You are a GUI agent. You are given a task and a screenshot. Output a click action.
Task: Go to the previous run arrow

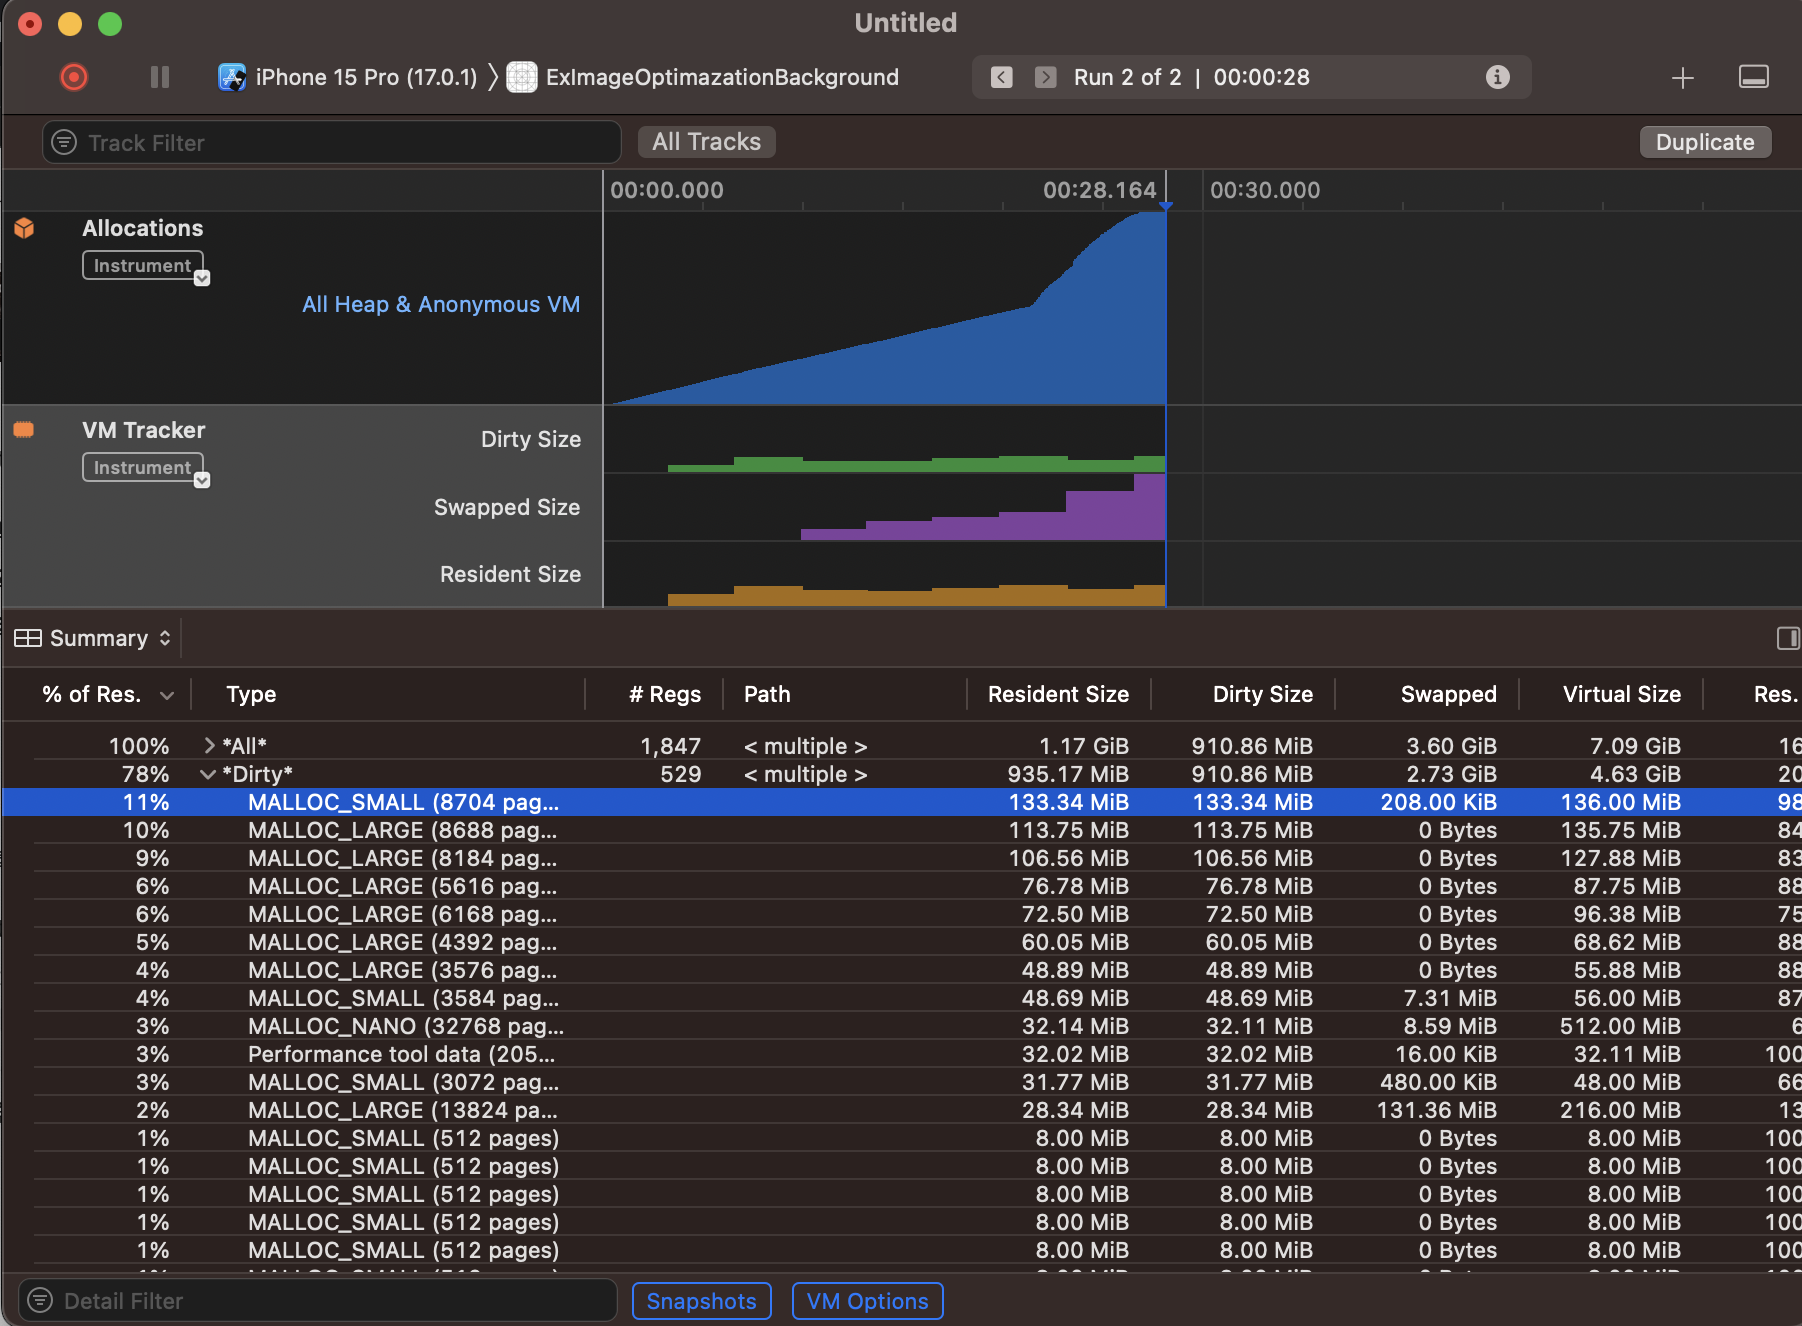(1002, 77)
